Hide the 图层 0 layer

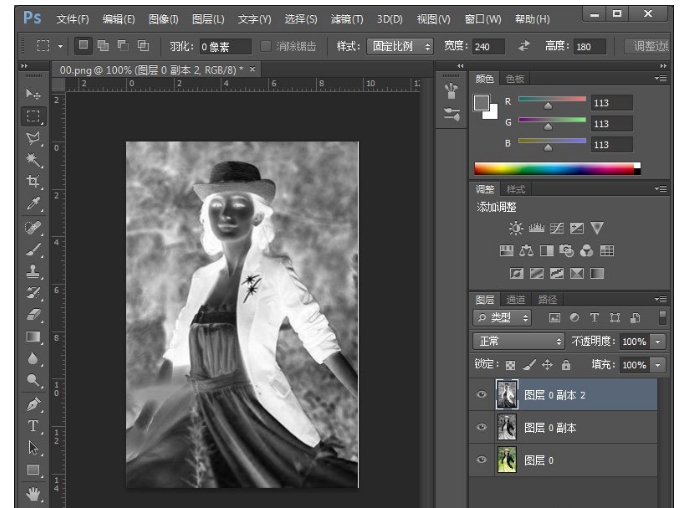click(482, 460)
